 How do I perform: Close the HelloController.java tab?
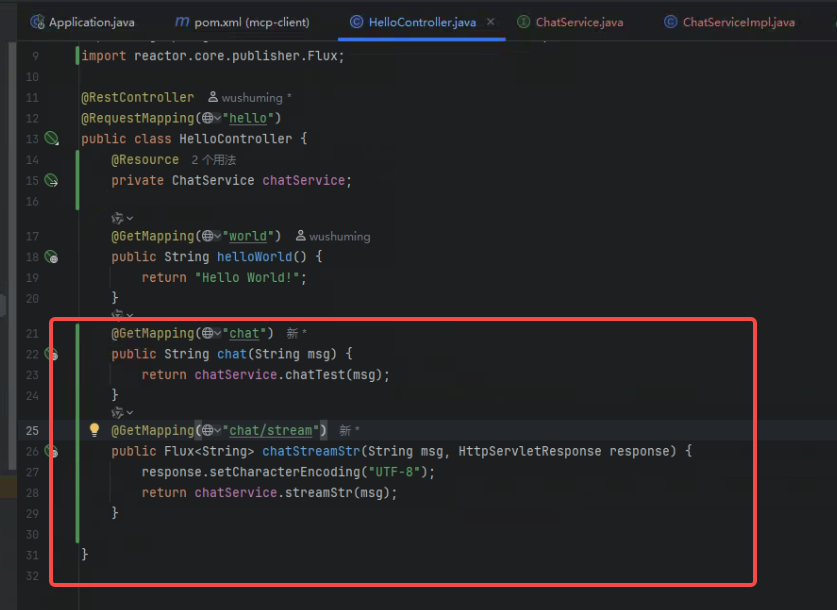coord(491,22)
